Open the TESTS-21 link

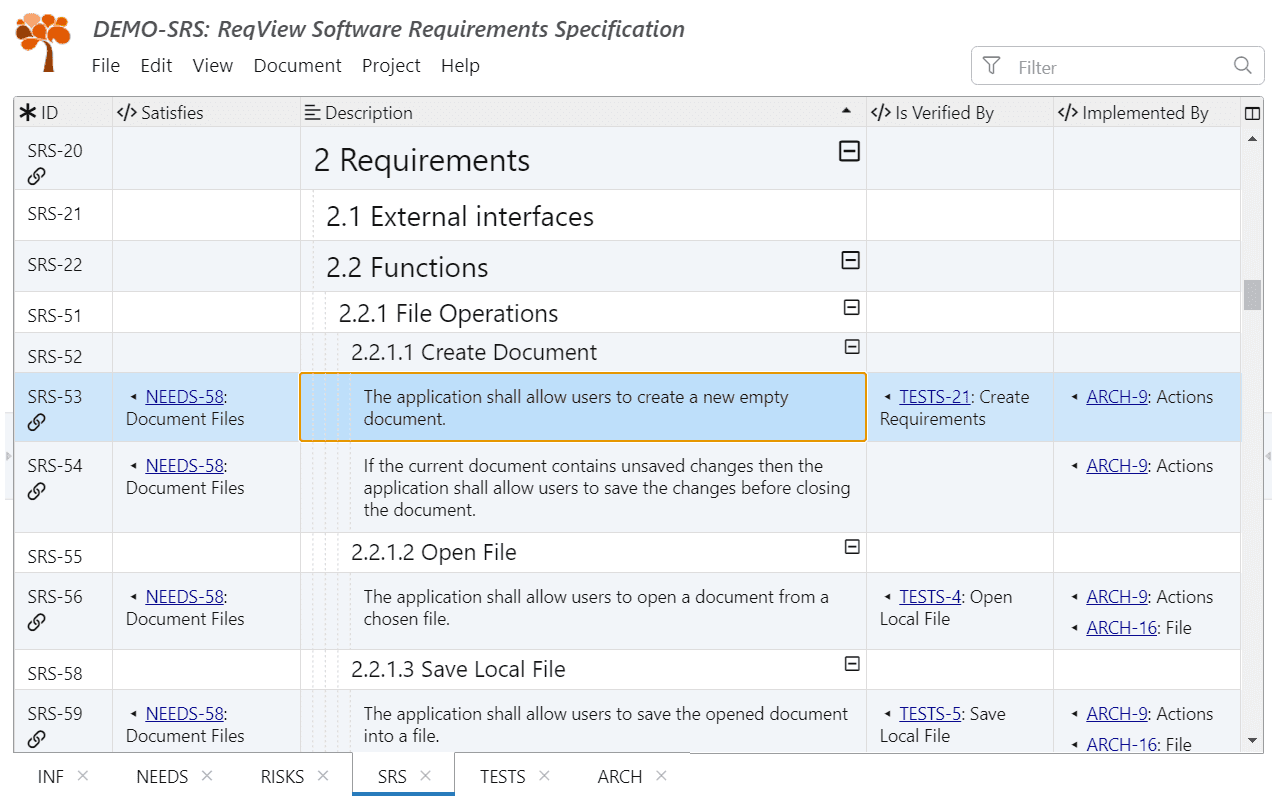point(934,397)
